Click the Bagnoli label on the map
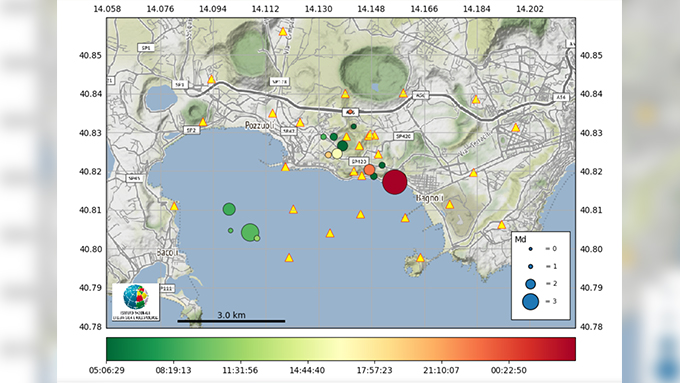Screen dimensions: 680x383 (x=430, y=198)
